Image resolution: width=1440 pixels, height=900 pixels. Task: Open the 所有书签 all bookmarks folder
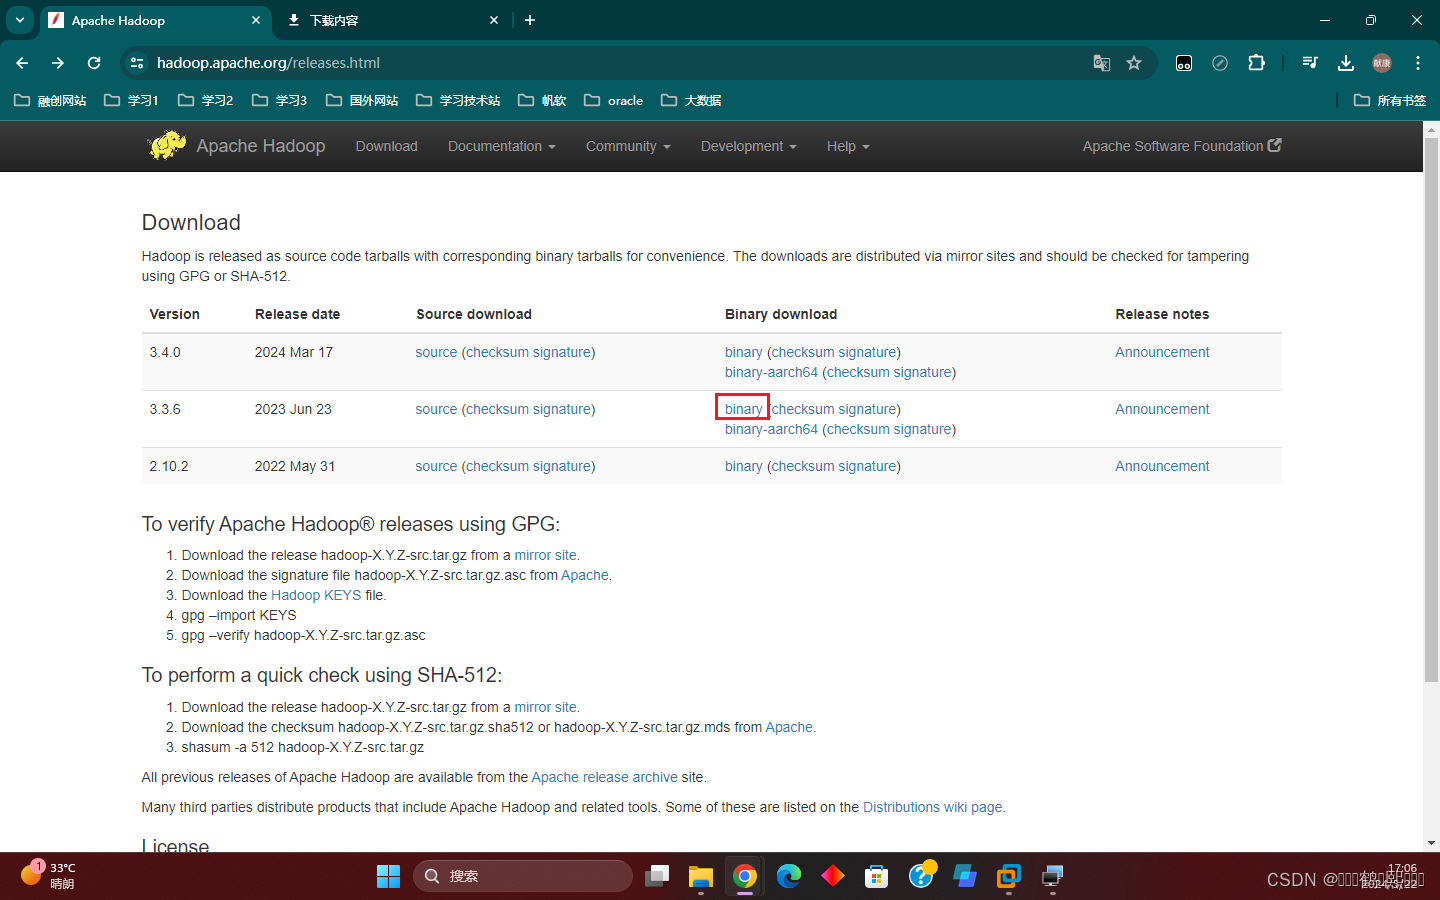pos(1390,100)
